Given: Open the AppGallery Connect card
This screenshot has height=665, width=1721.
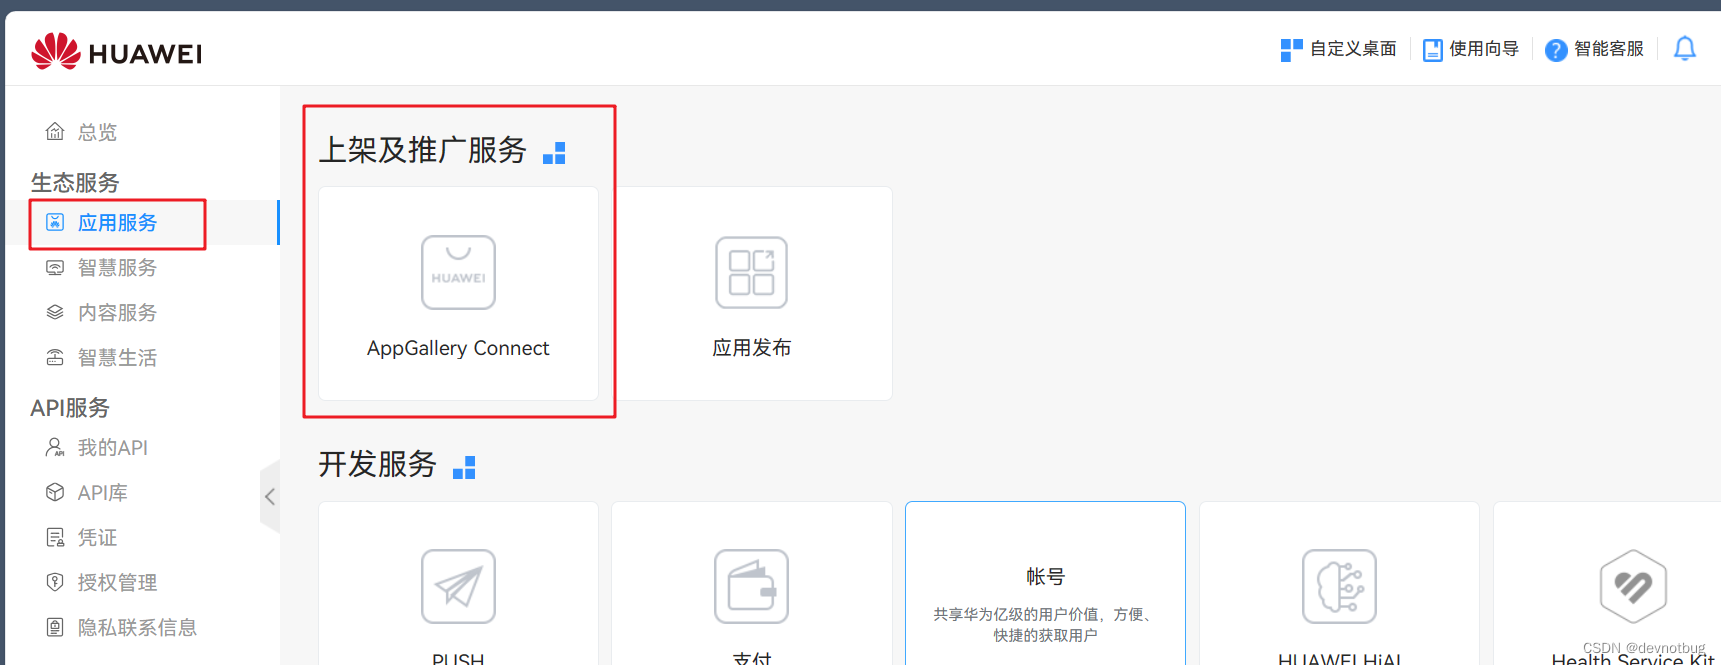Looking at the screenshot, I should click(x=458, y=294).
